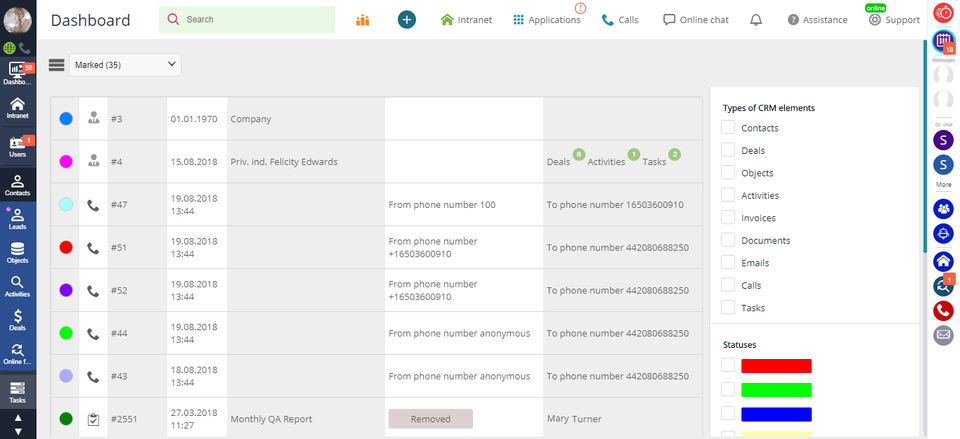Check the Tasks CRM type checkbox
The image size is (960, 439).
(728, 307)
